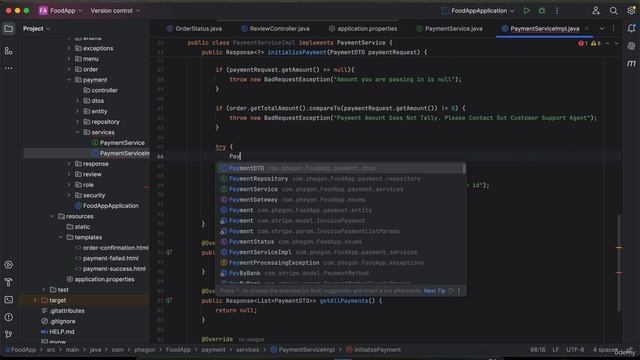This screenshot has height=360, width=640.
Task: Open more run actions menu
Action: coord(557,11)
